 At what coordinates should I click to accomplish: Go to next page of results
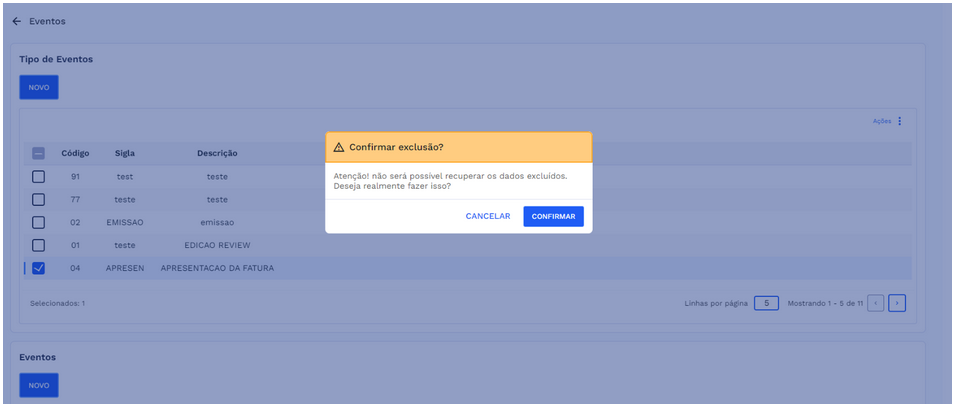897,303
